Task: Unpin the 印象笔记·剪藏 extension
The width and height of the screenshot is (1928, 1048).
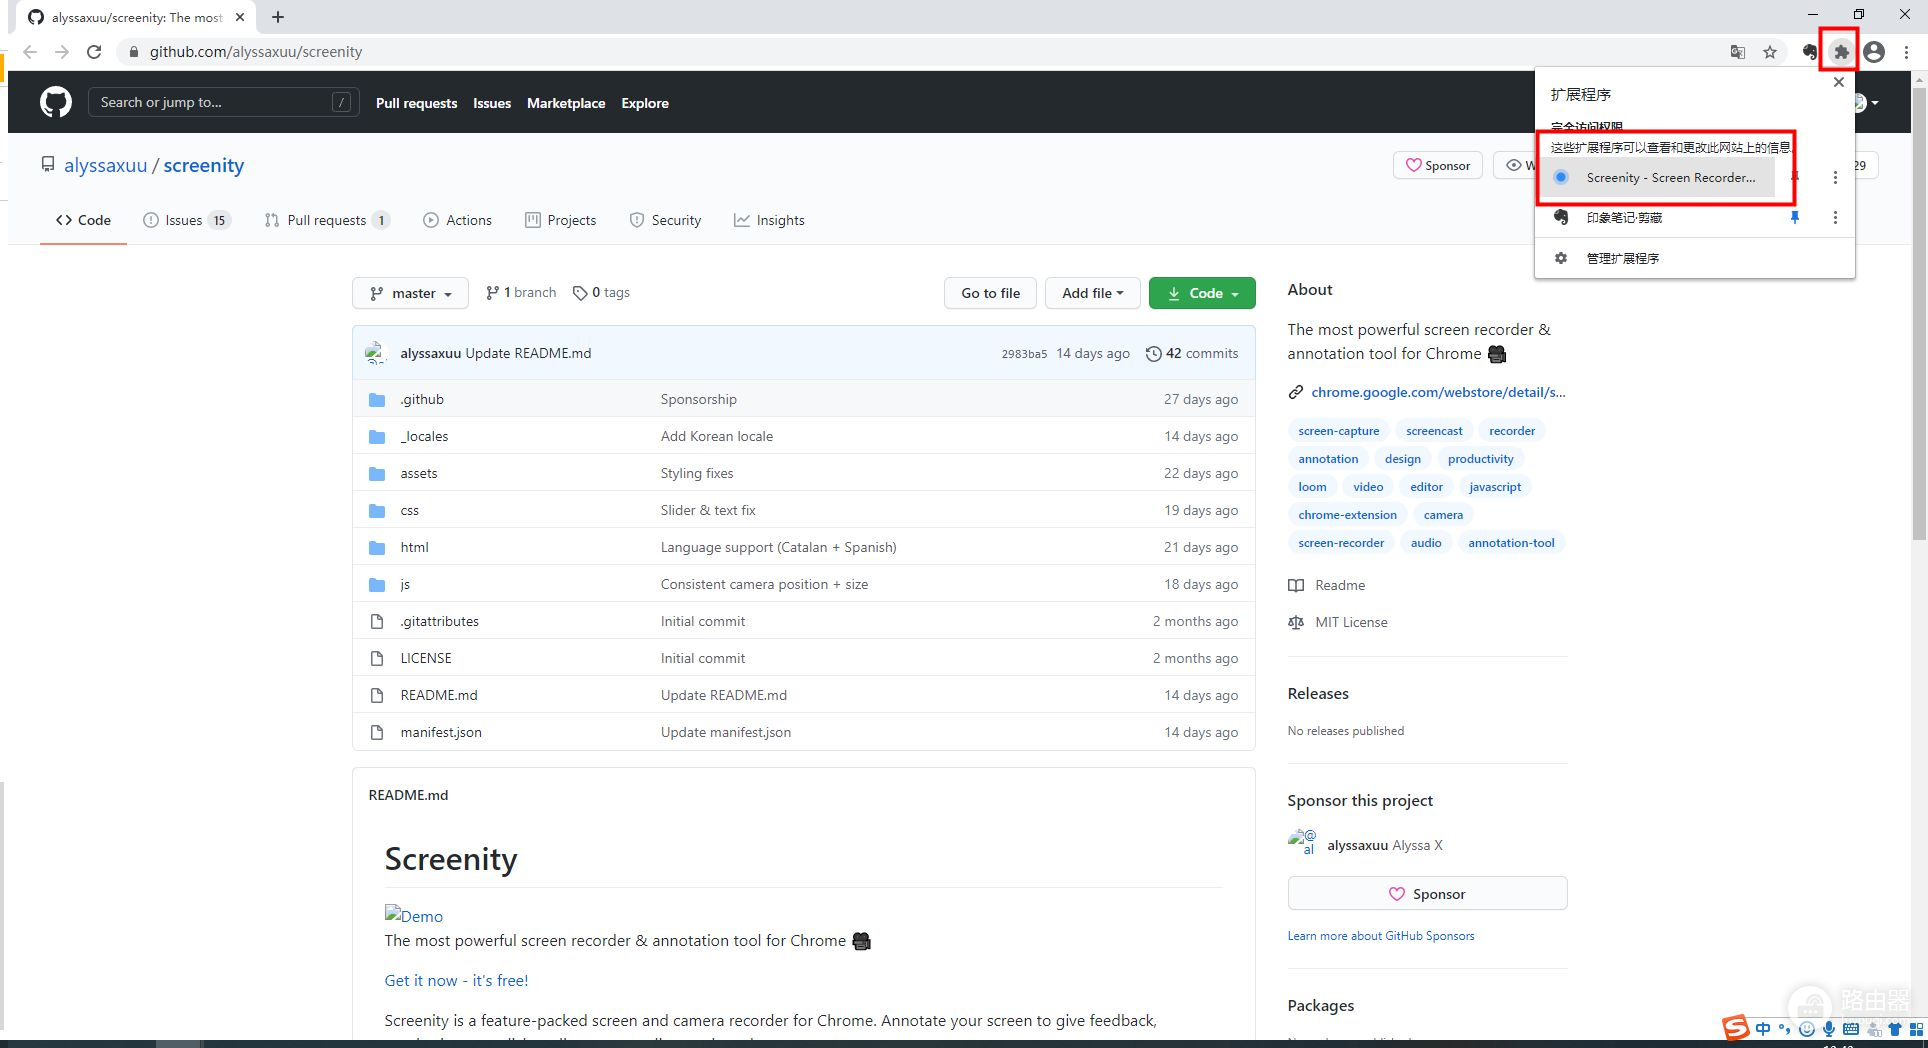Action: (1795, 217)
